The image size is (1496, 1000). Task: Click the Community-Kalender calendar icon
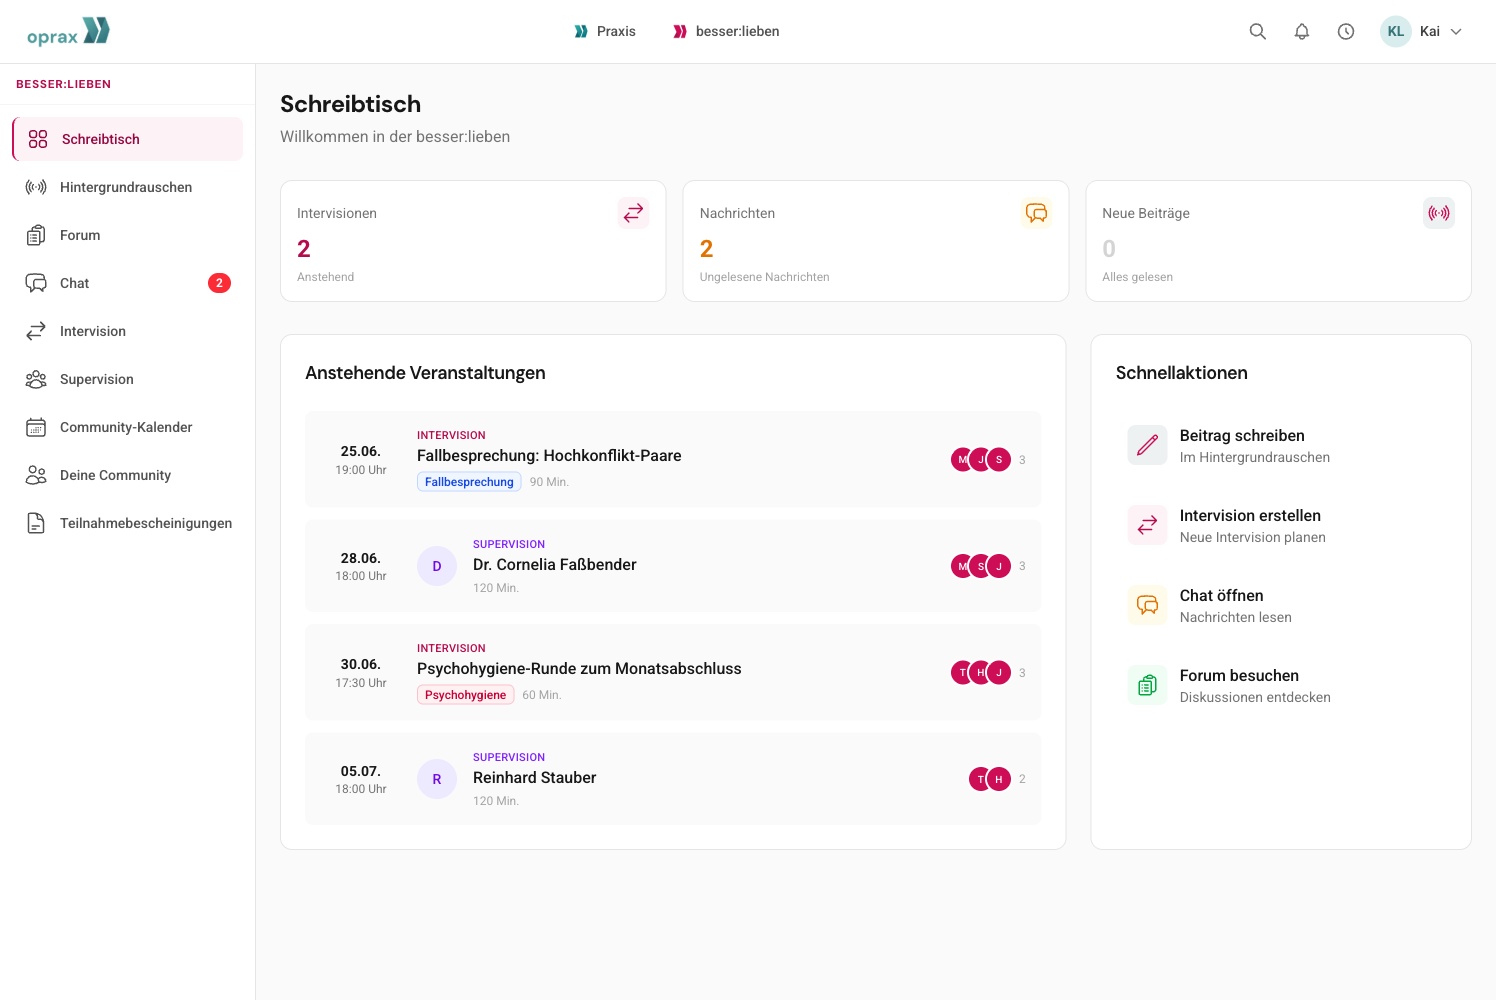pos(36,427)
